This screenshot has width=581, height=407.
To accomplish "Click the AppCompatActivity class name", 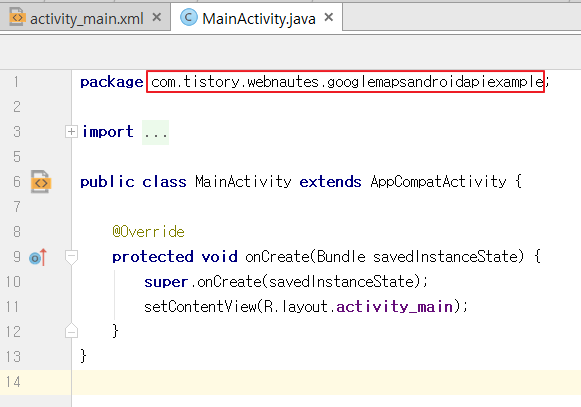I will pyautogui.click(x=438, y=182).
